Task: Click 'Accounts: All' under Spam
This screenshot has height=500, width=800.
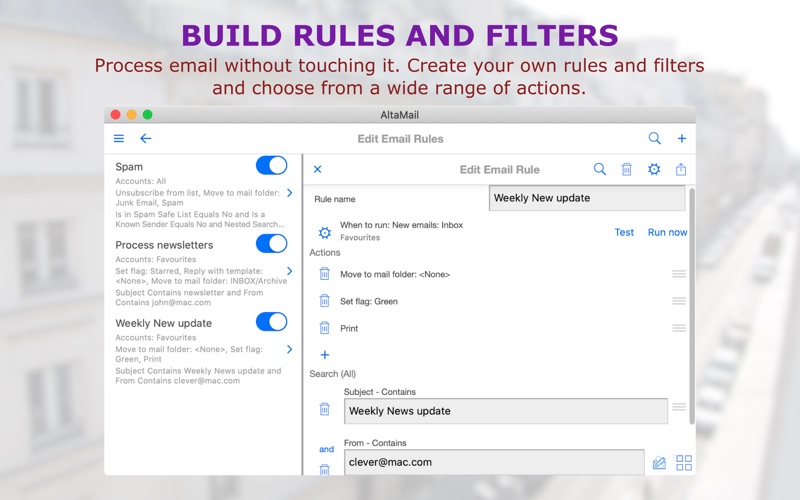Action: point(140,181)
